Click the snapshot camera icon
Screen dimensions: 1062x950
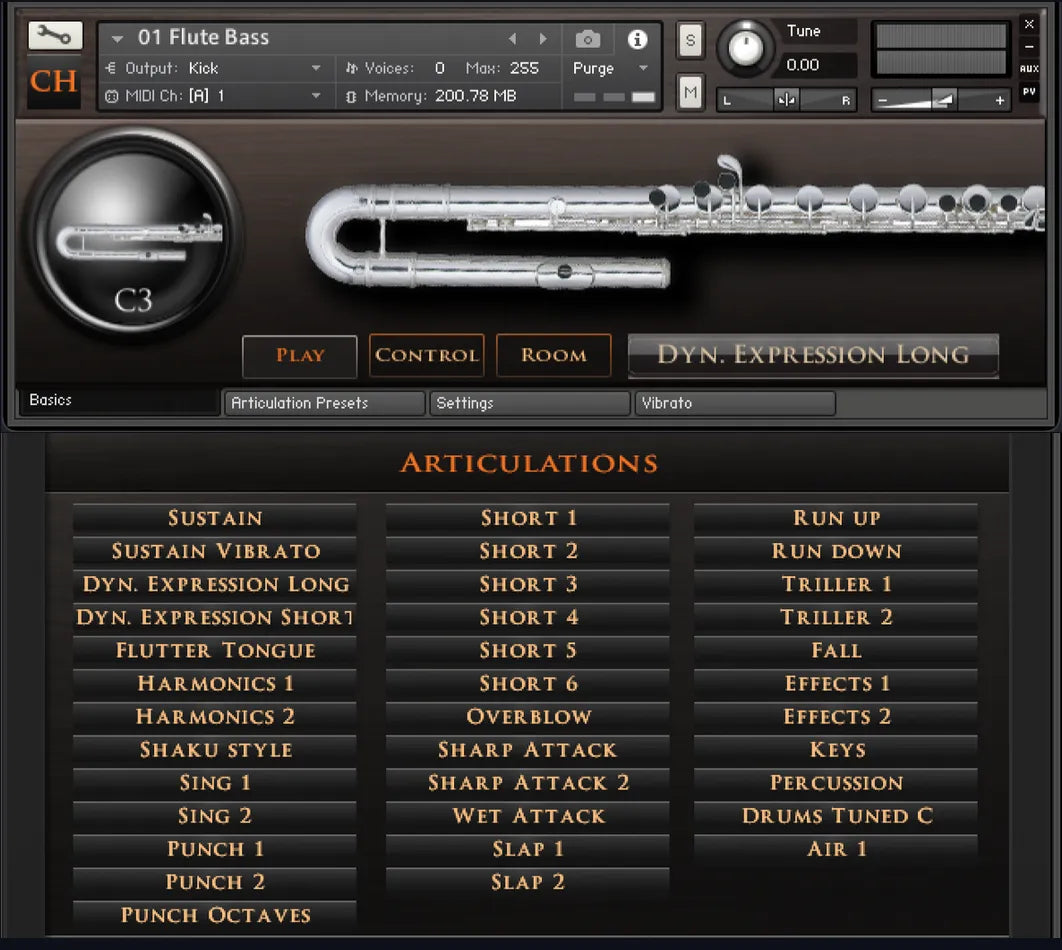[586, 37]
